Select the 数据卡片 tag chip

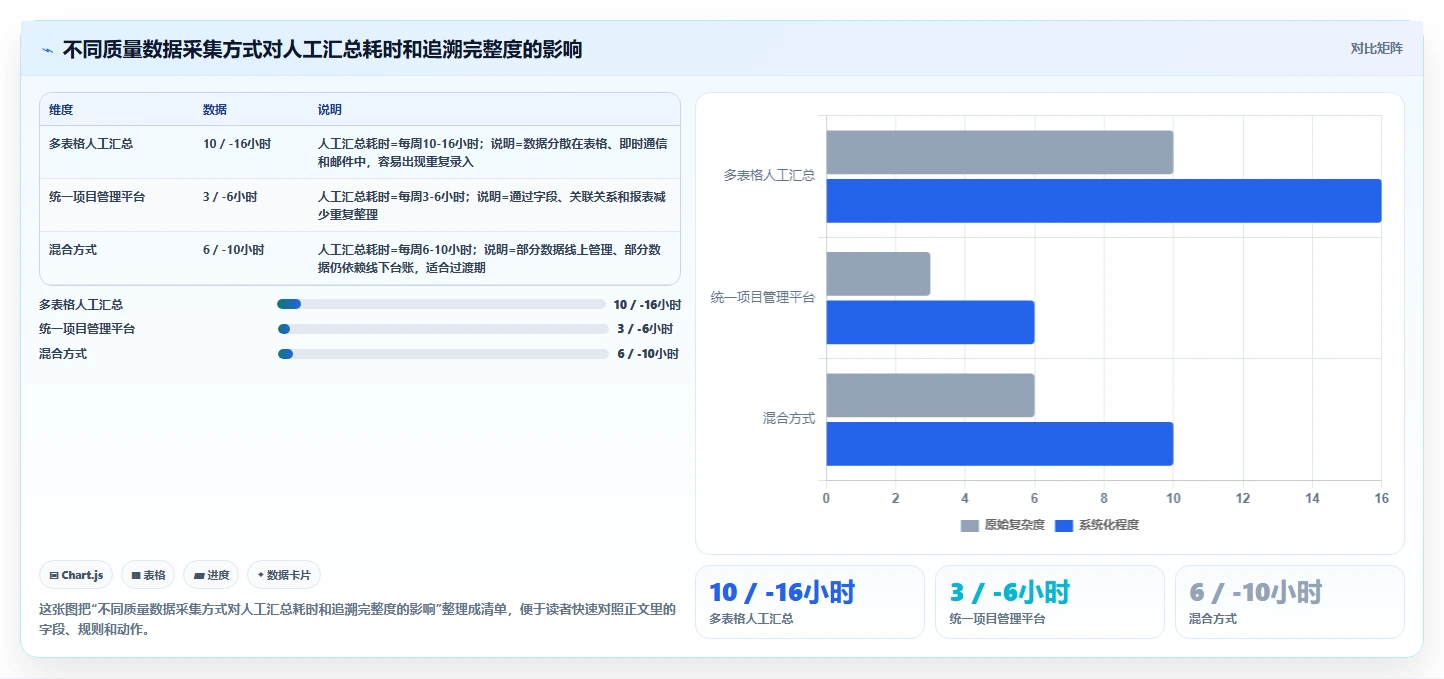pos(284,575)
